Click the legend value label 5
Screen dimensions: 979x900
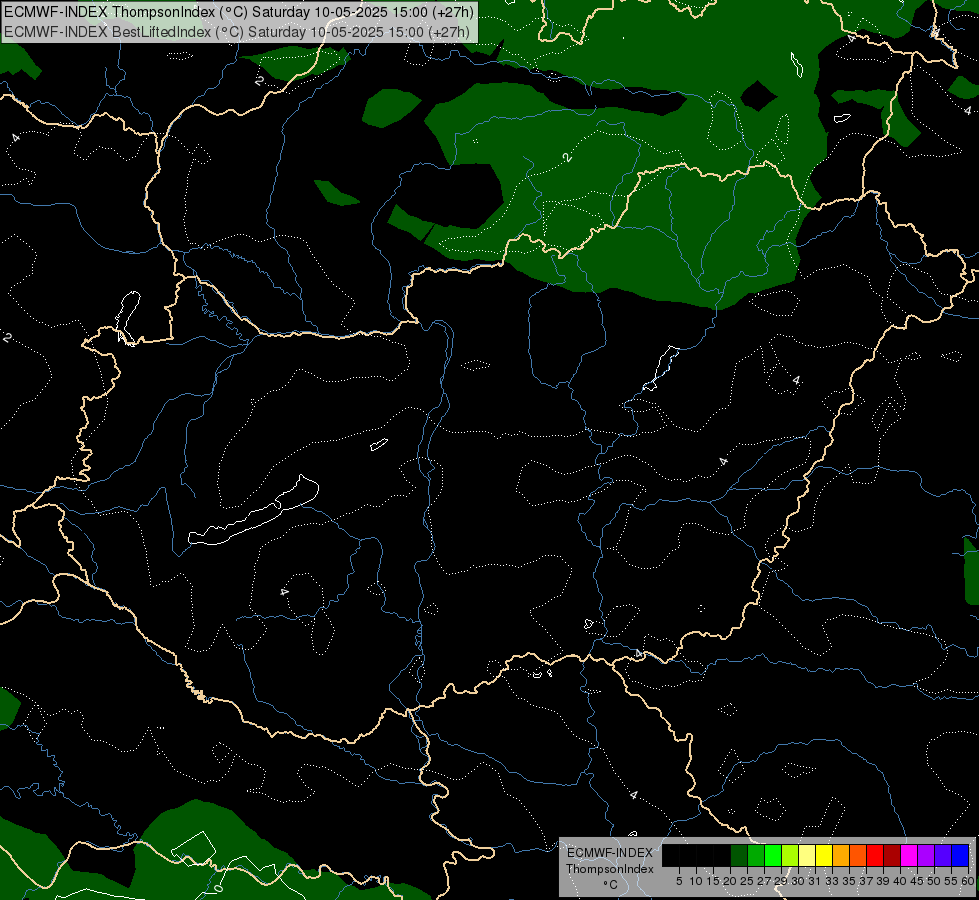coord(679,881)
